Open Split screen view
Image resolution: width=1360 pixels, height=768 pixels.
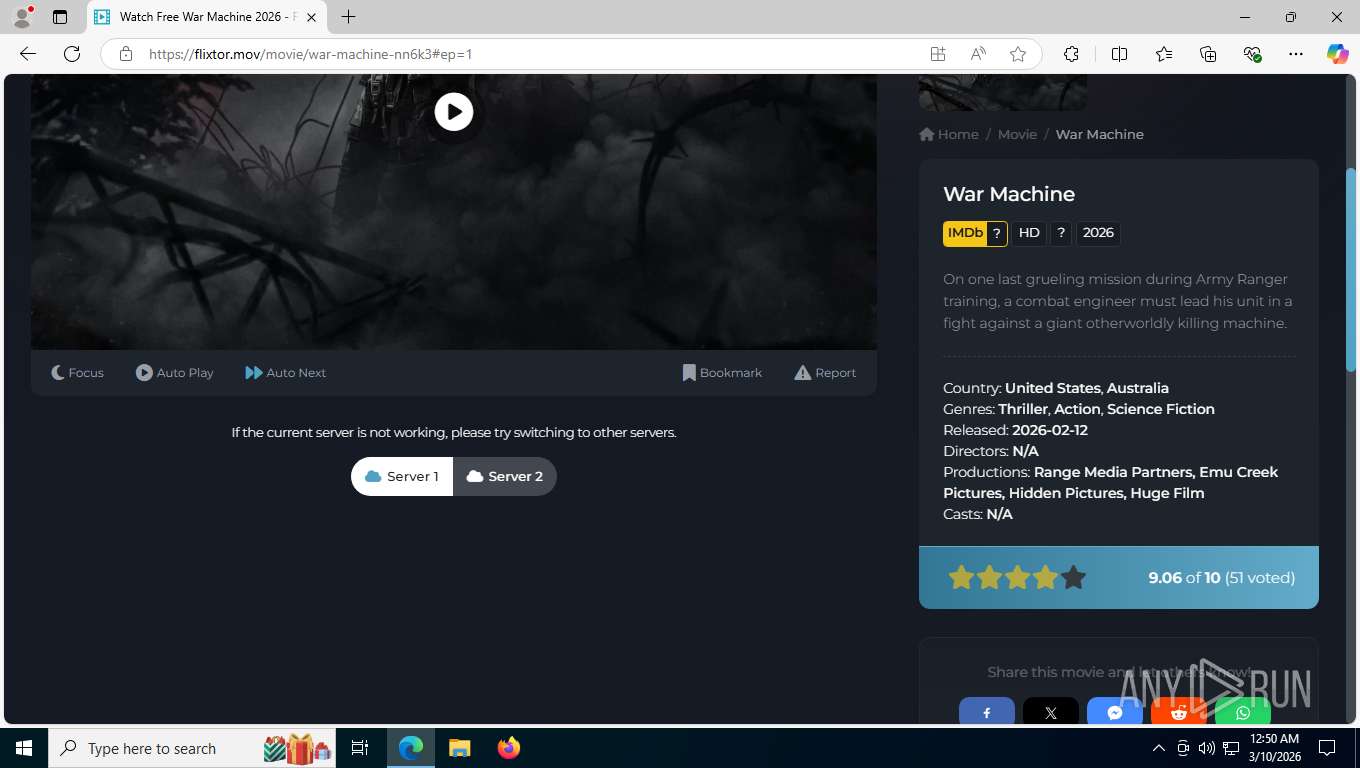tap(1119, 54)
